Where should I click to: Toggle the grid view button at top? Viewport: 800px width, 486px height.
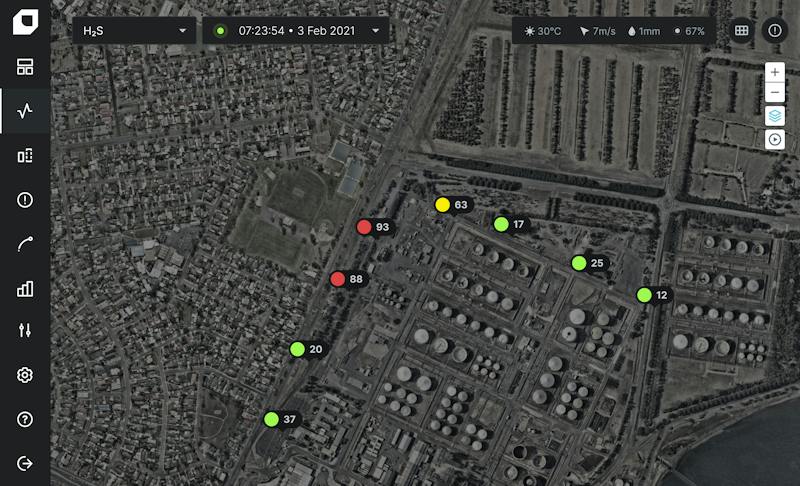(x=741, y=31)
